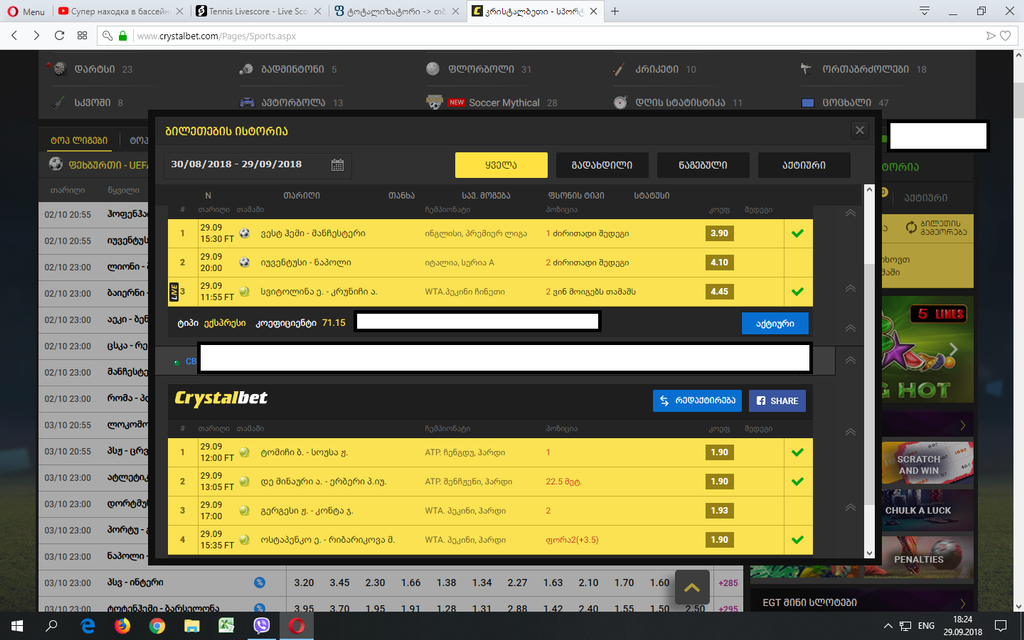Go back to previous page
The image size is (1024, 640).
point(14,35)
